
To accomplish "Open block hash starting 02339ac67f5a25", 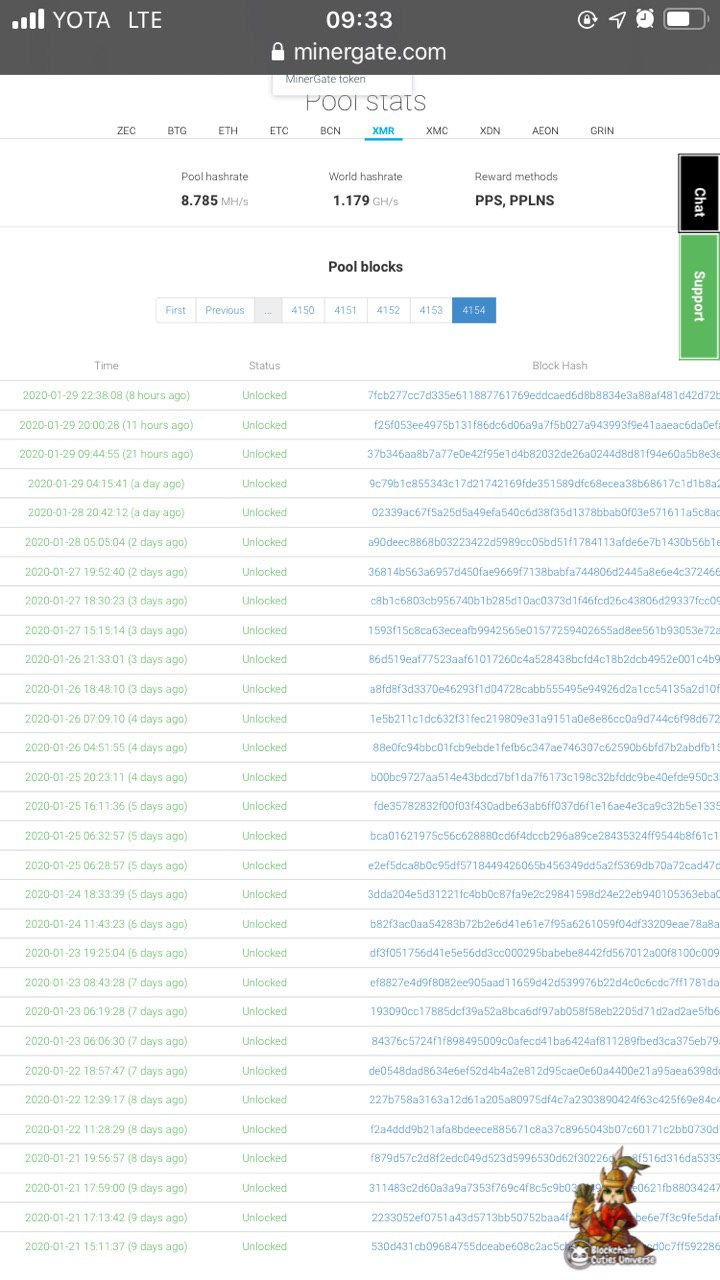I will pos(545,513).
